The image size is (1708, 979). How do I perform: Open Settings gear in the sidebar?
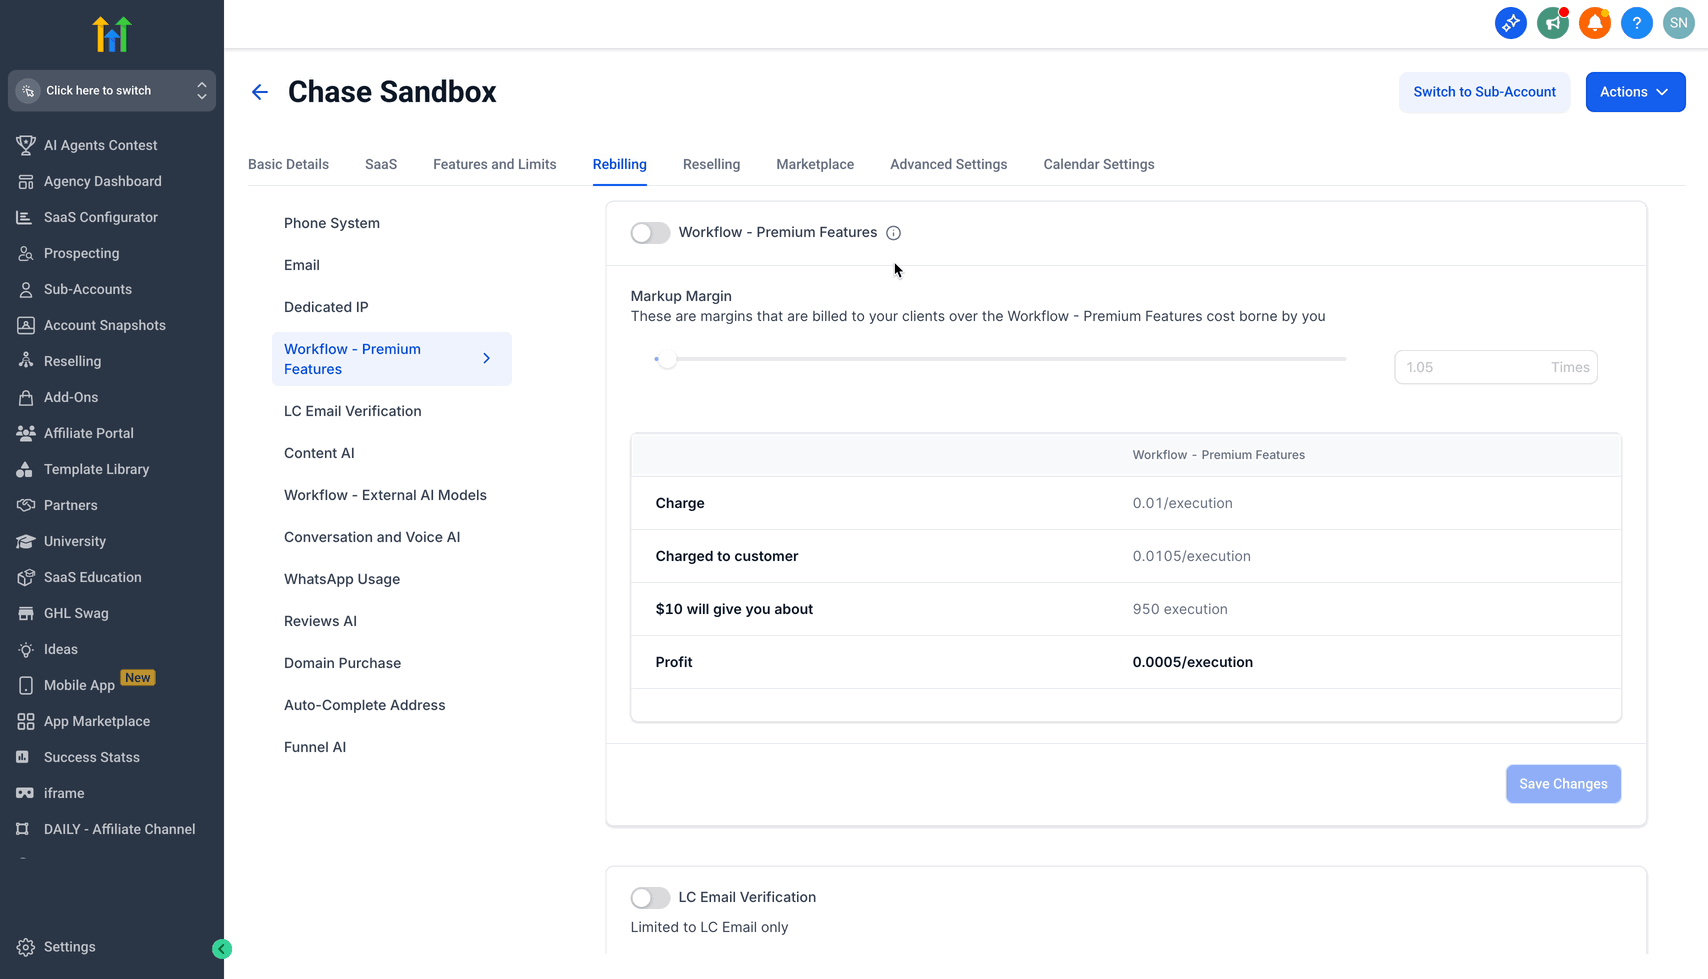[27, 947]
